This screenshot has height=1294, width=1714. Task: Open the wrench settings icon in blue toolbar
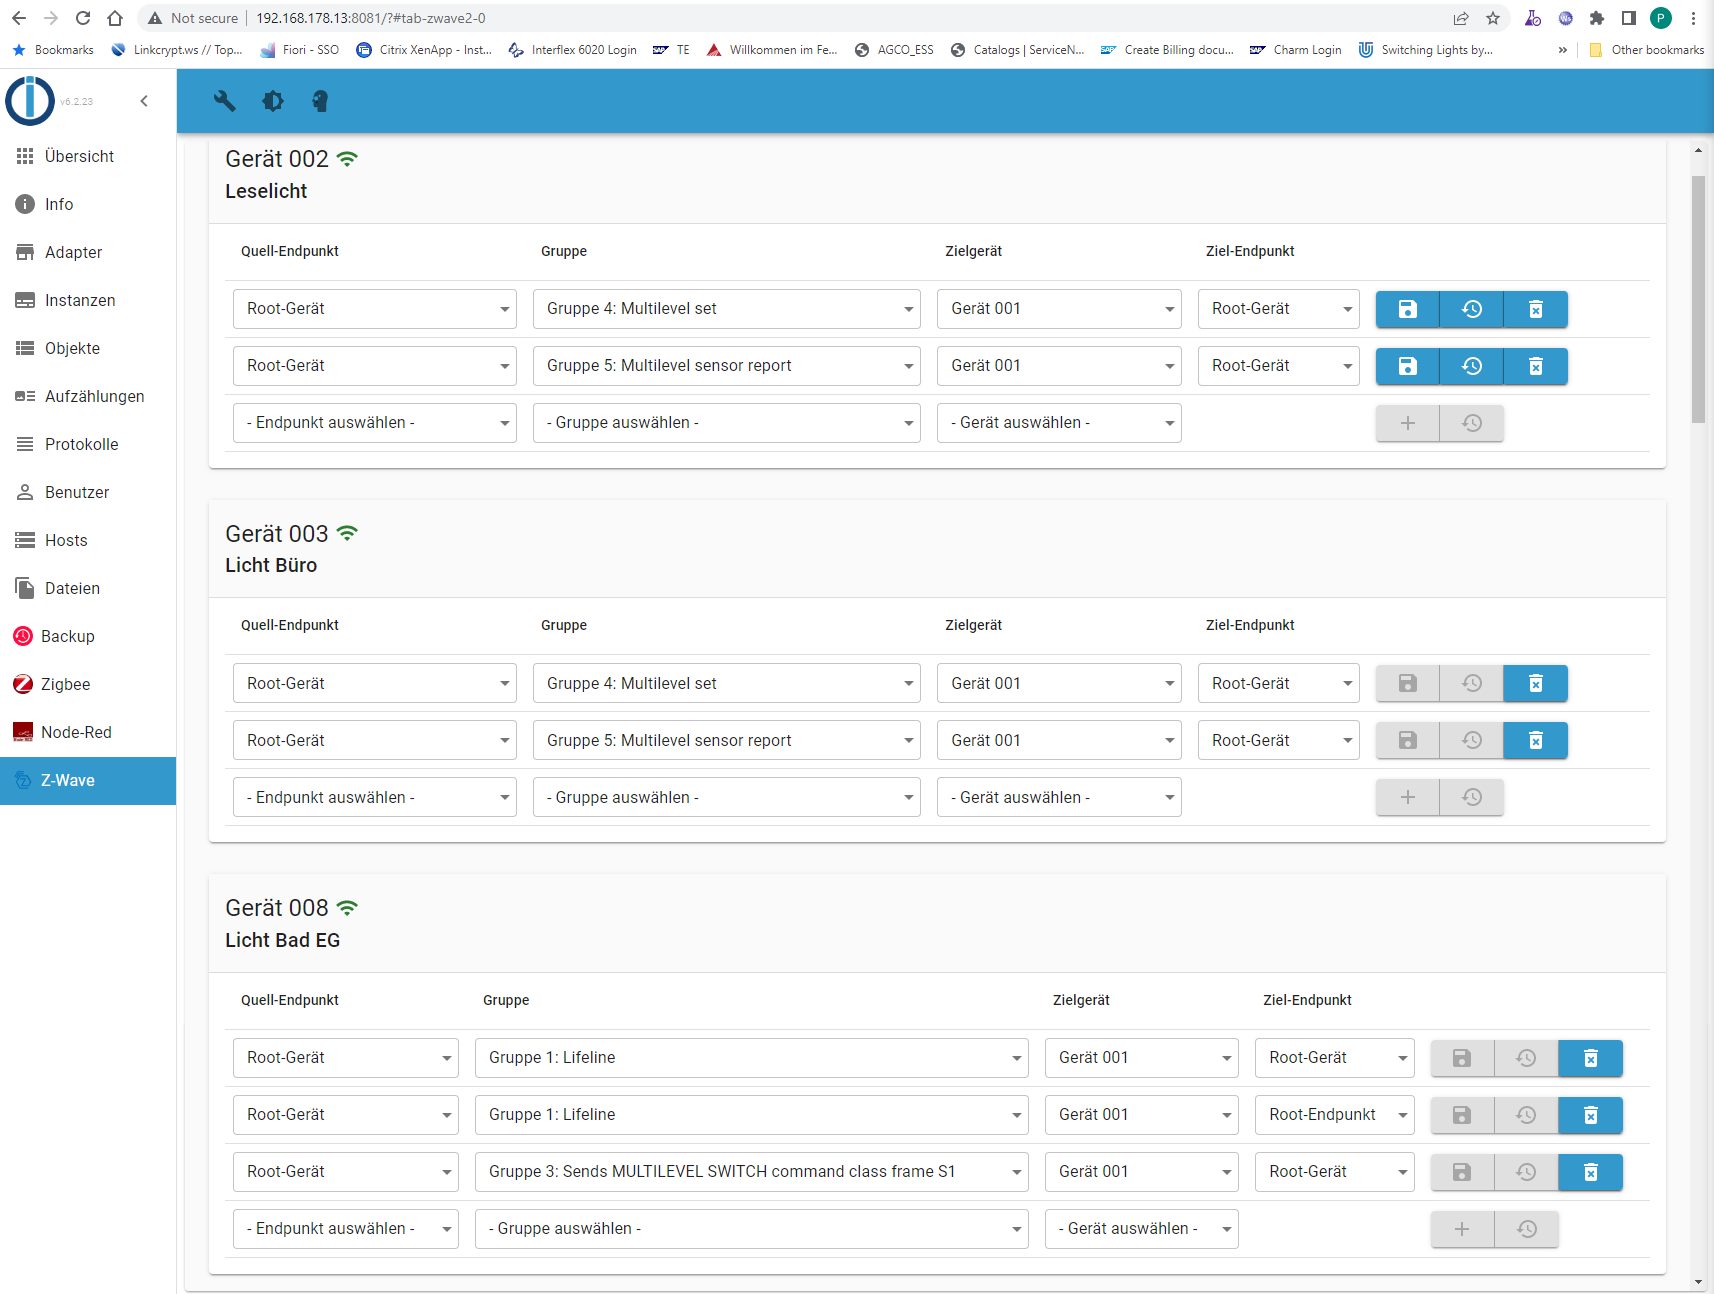coord(225,101)
